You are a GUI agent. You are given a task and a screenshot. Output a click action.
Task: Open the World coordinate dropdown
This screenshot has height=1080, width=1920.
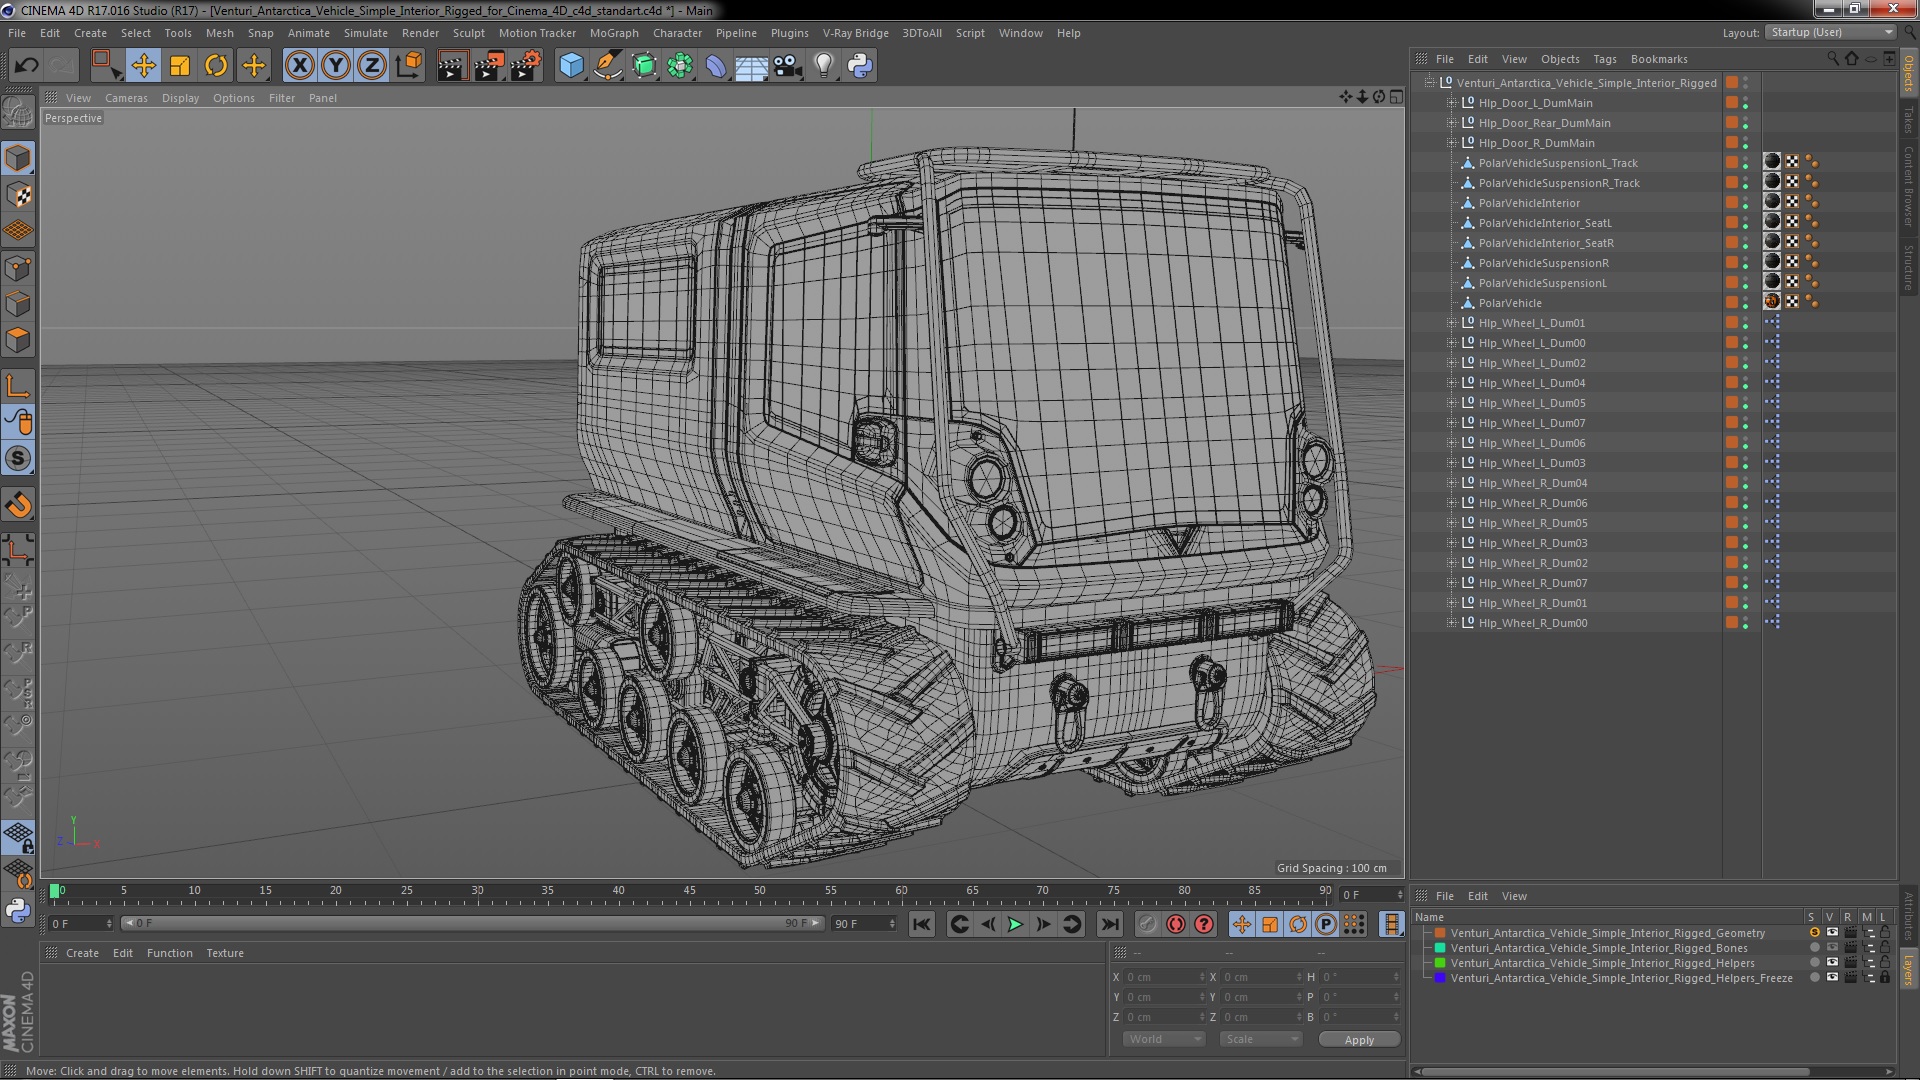1166,1039
